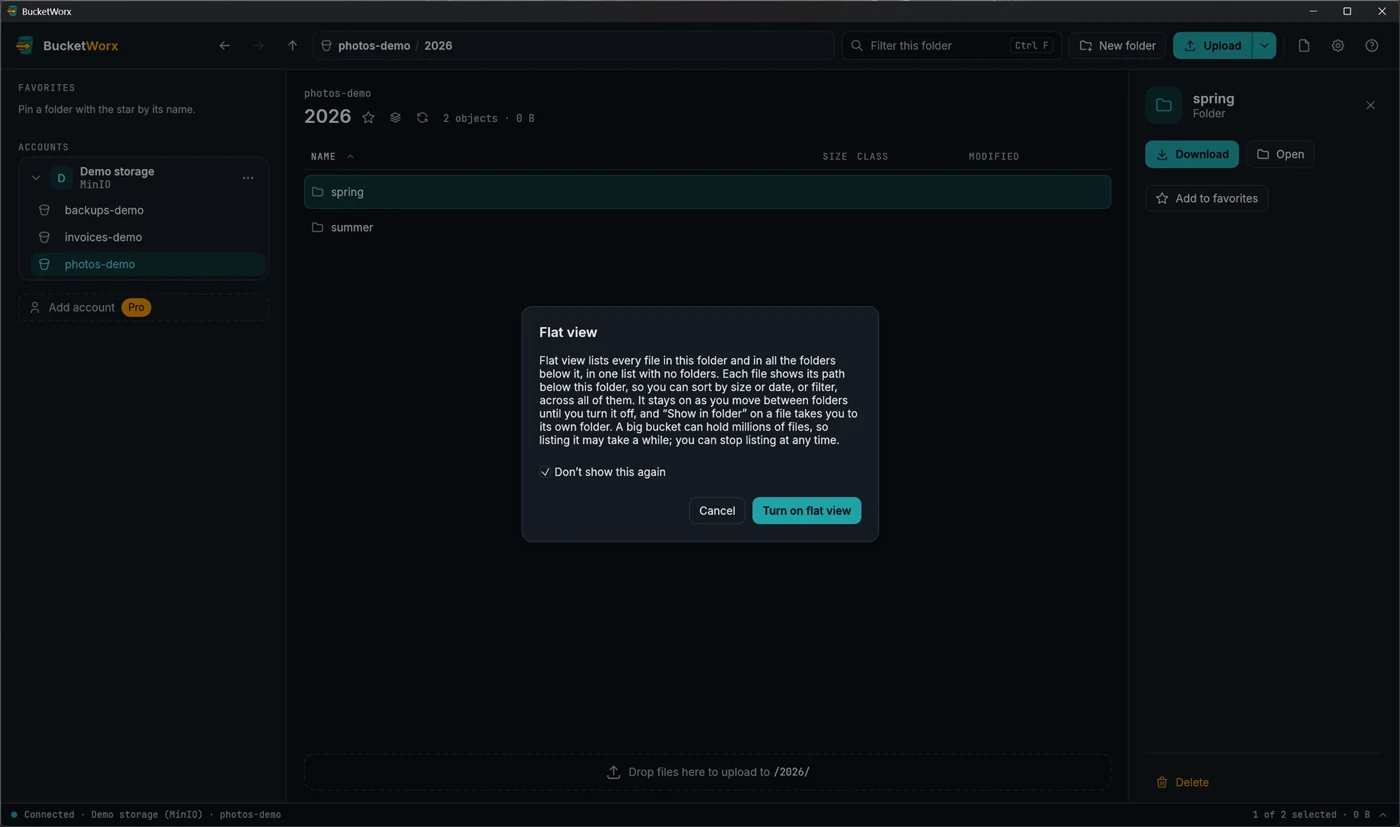Select the spring folder row in the list

coord(707,192)
